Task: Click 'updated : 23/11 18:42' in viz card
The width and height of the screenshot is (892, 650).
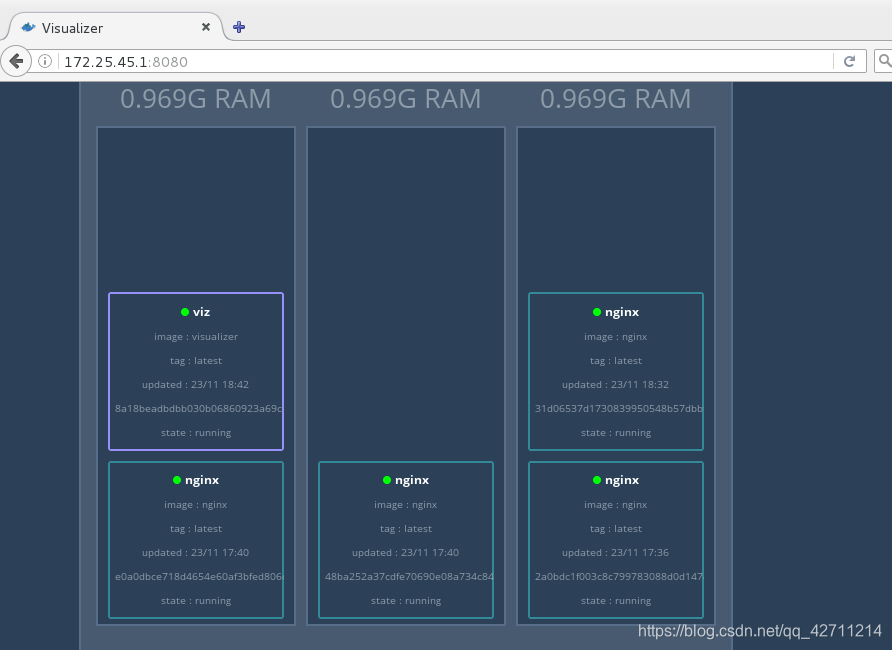Action: [196, 384]
